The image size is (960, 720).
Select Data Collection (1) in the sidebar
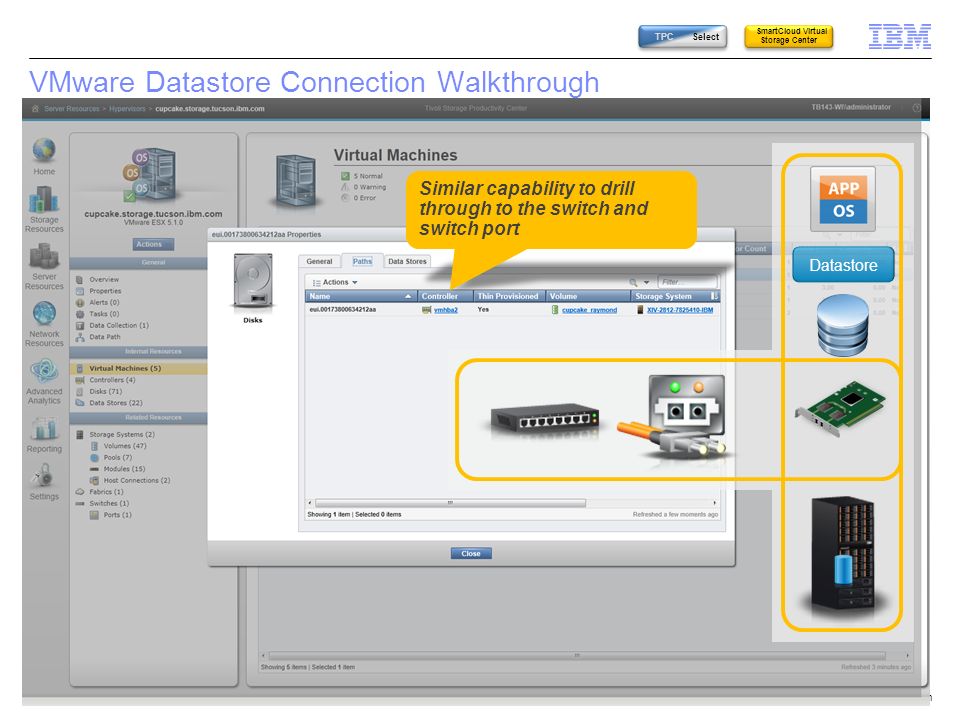[x=119, y=326]
